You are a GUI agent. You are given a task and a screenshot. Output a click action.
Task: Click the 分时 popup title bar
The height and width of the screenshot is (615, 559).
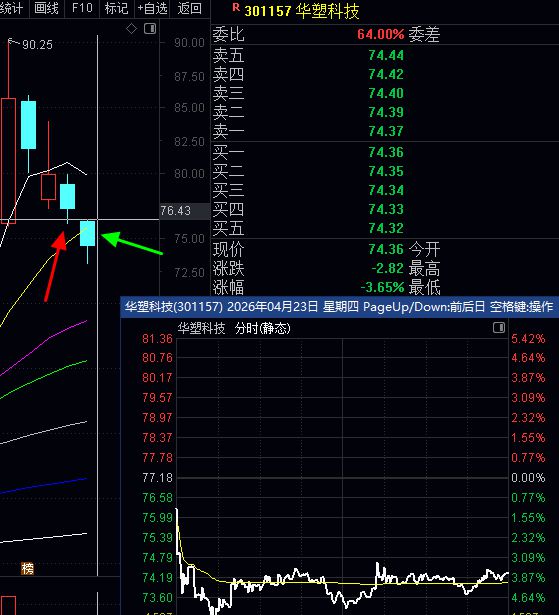[x=339, y=306]
